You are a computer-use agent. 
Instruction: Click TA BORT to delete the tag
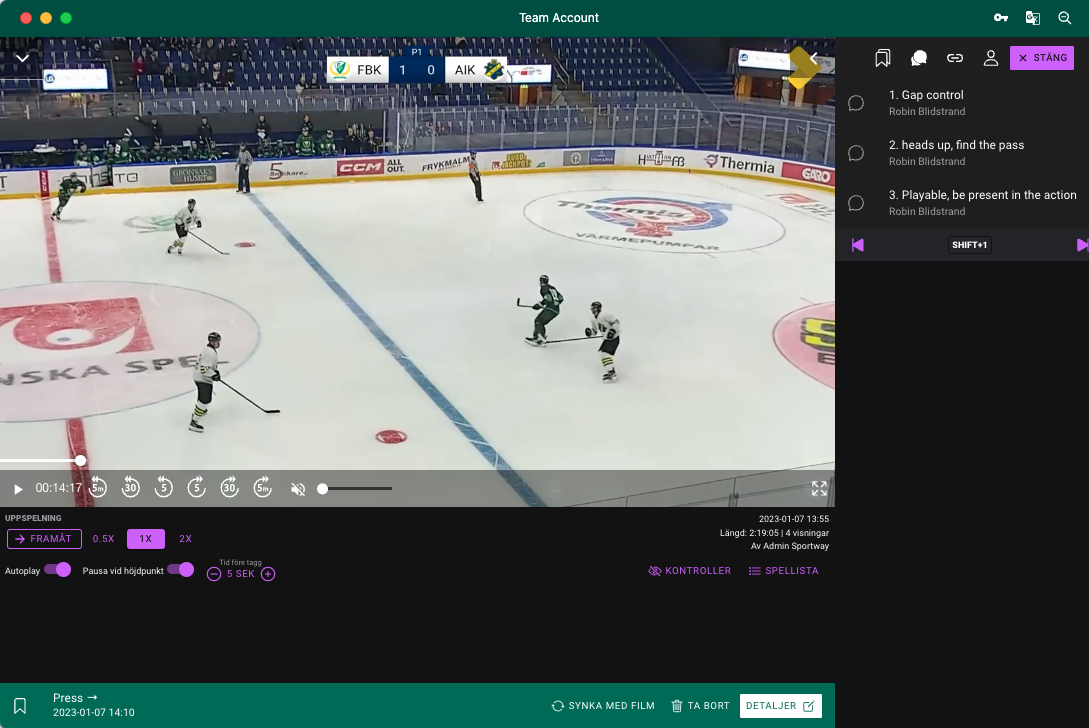(700, 706)
